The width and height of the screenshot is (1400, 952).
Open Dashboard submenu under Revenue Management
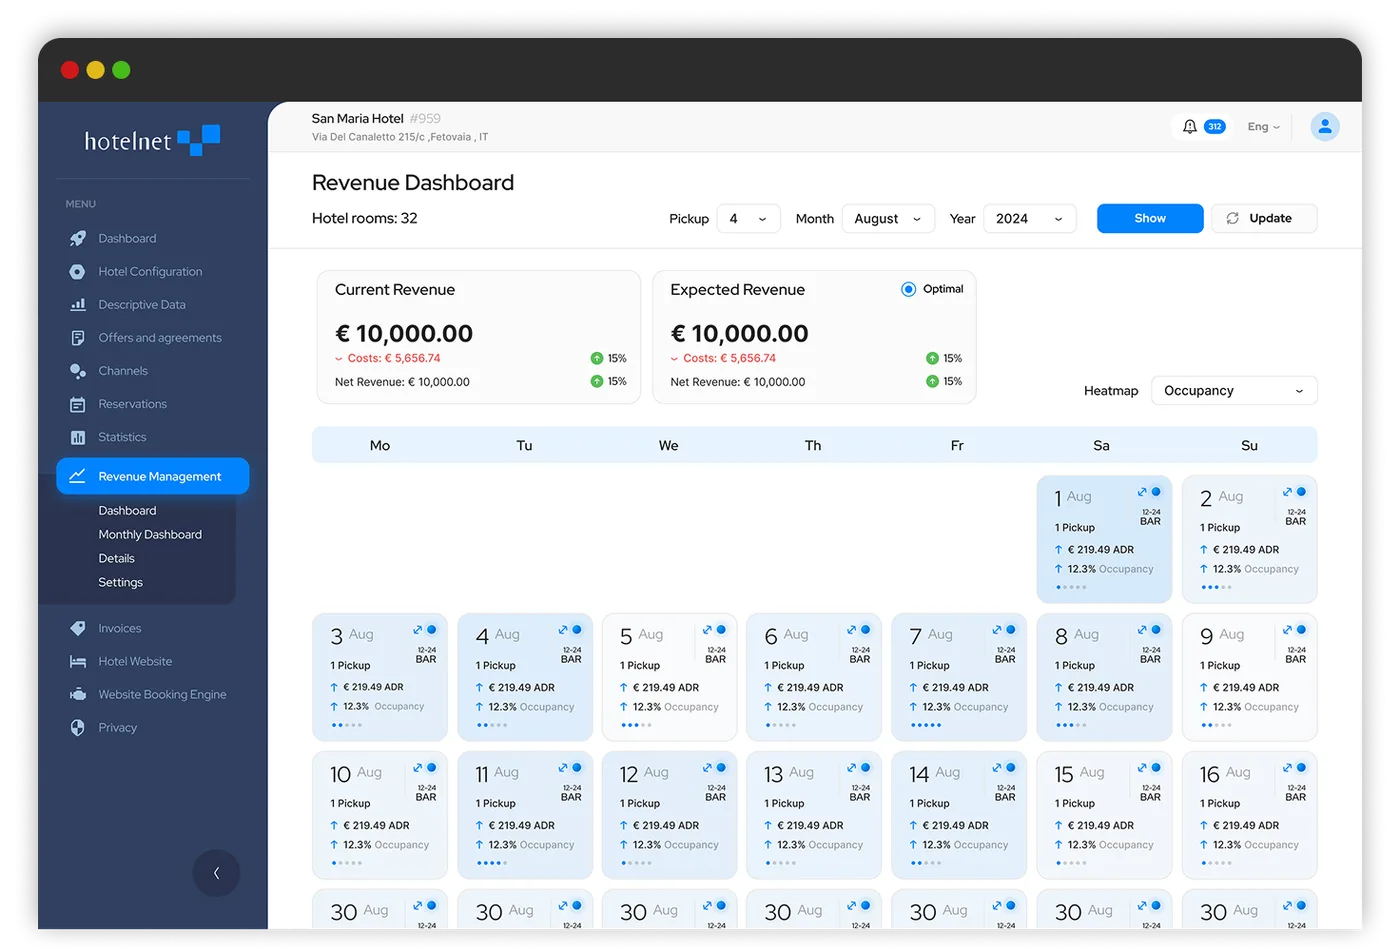(127, 511)
